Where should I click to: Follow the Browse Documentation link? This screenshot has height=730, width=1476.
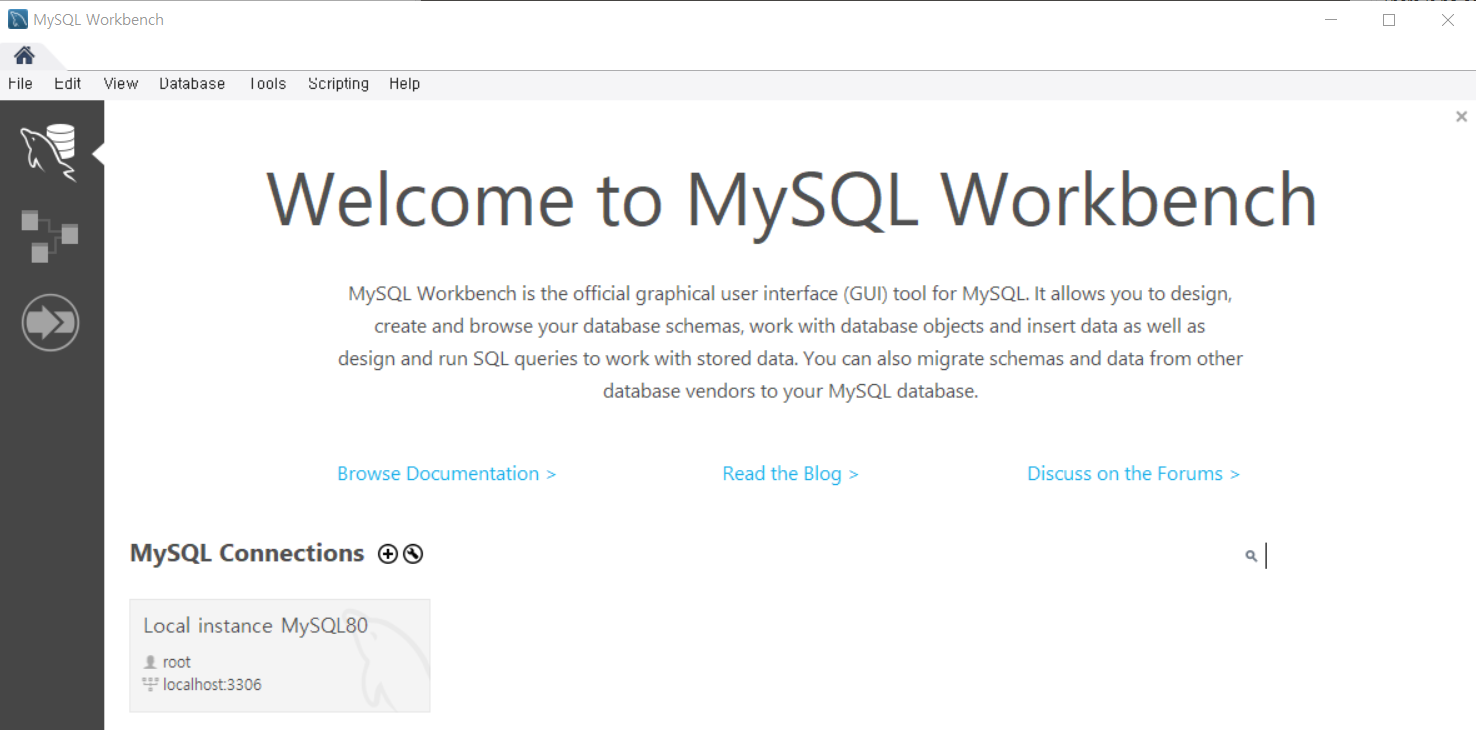click(x=446, y=474)
